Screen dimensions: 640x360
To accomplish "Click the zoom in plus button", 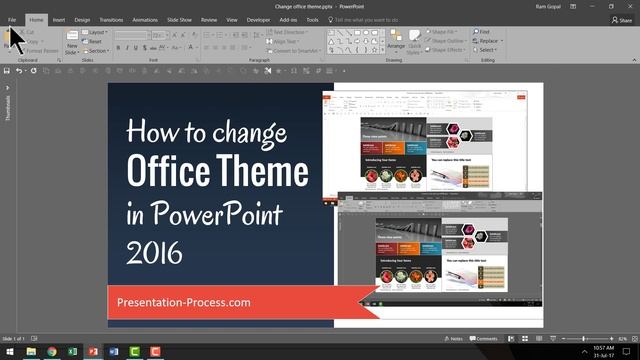I will click(611, 339).
